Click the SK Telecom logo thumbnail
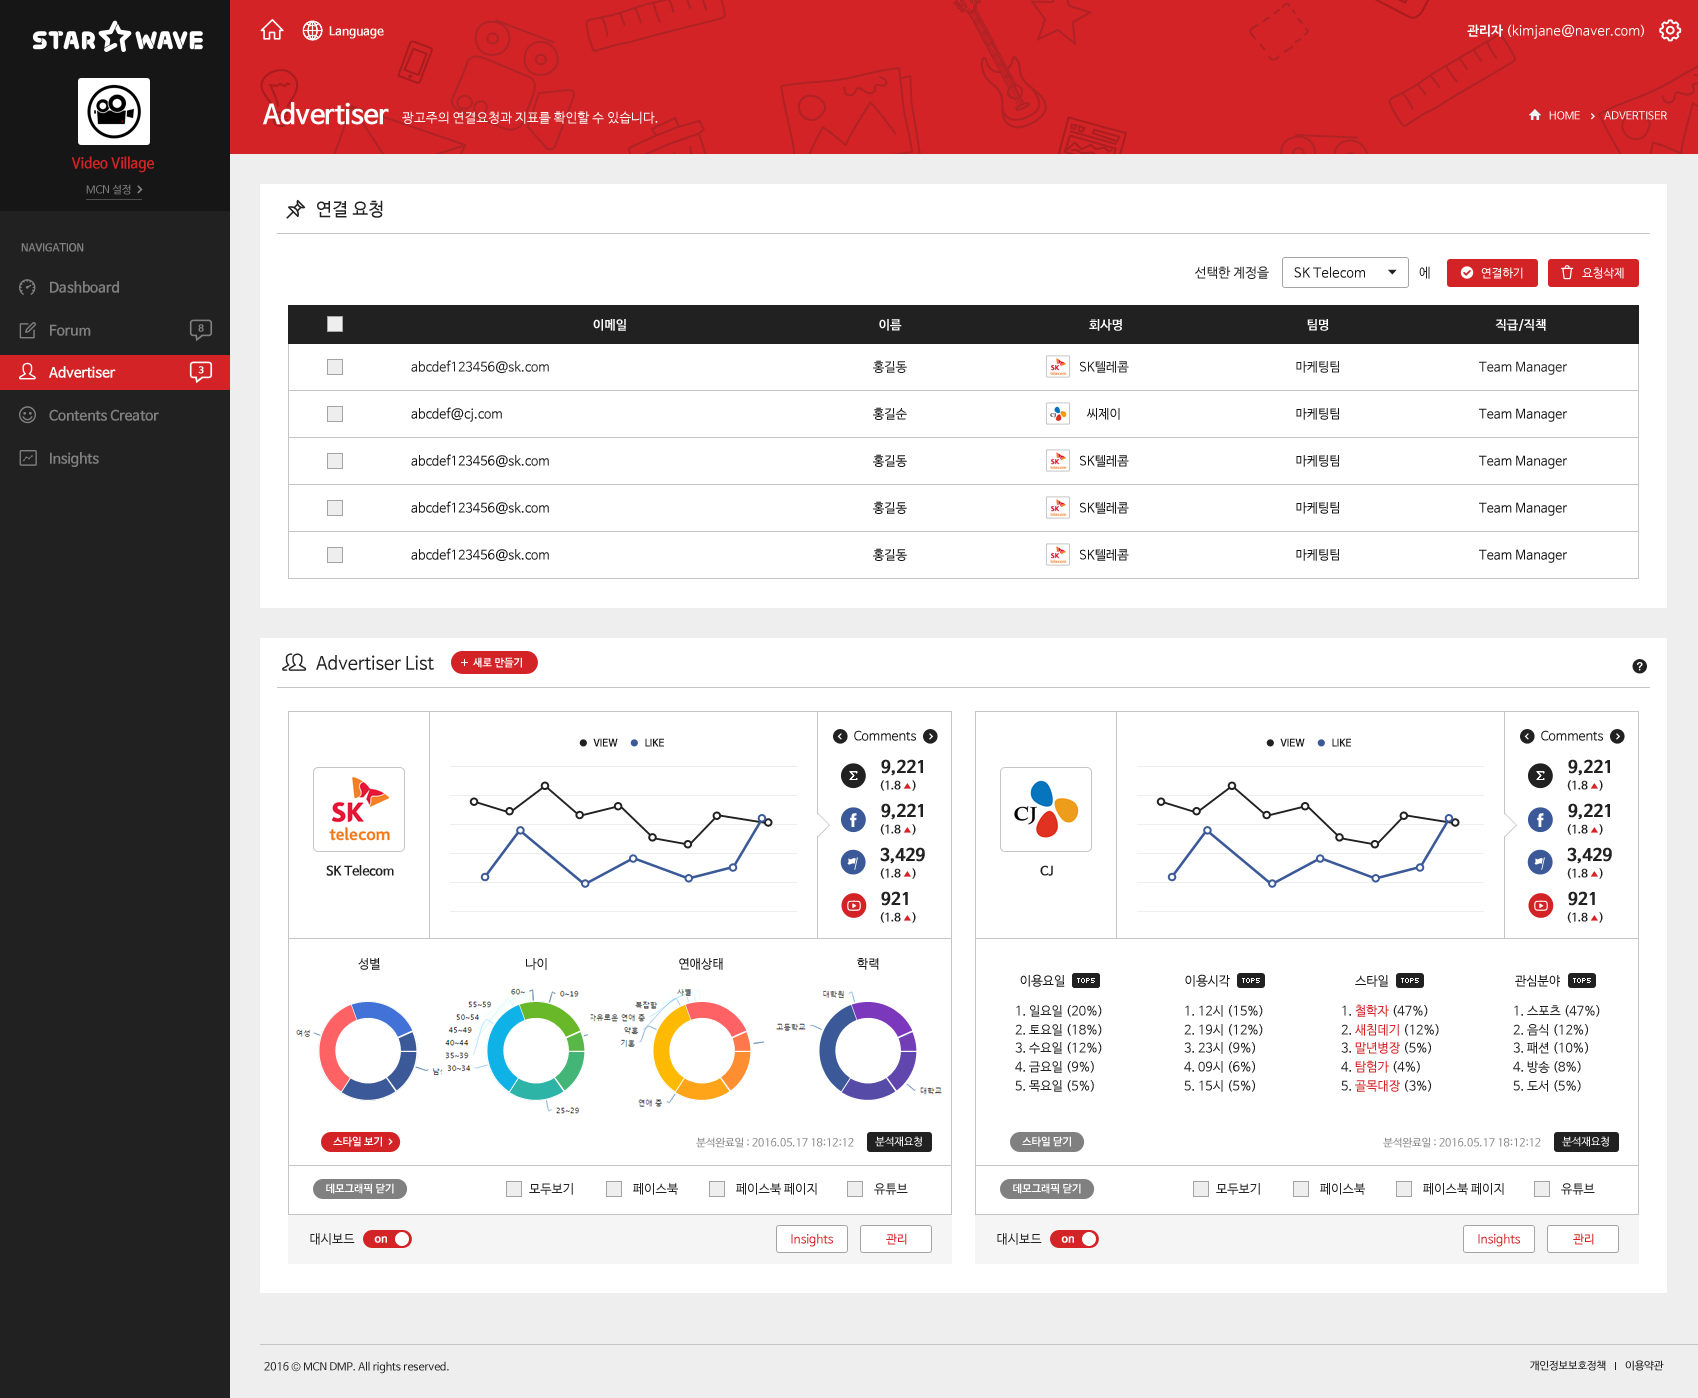 pos(359,809)
